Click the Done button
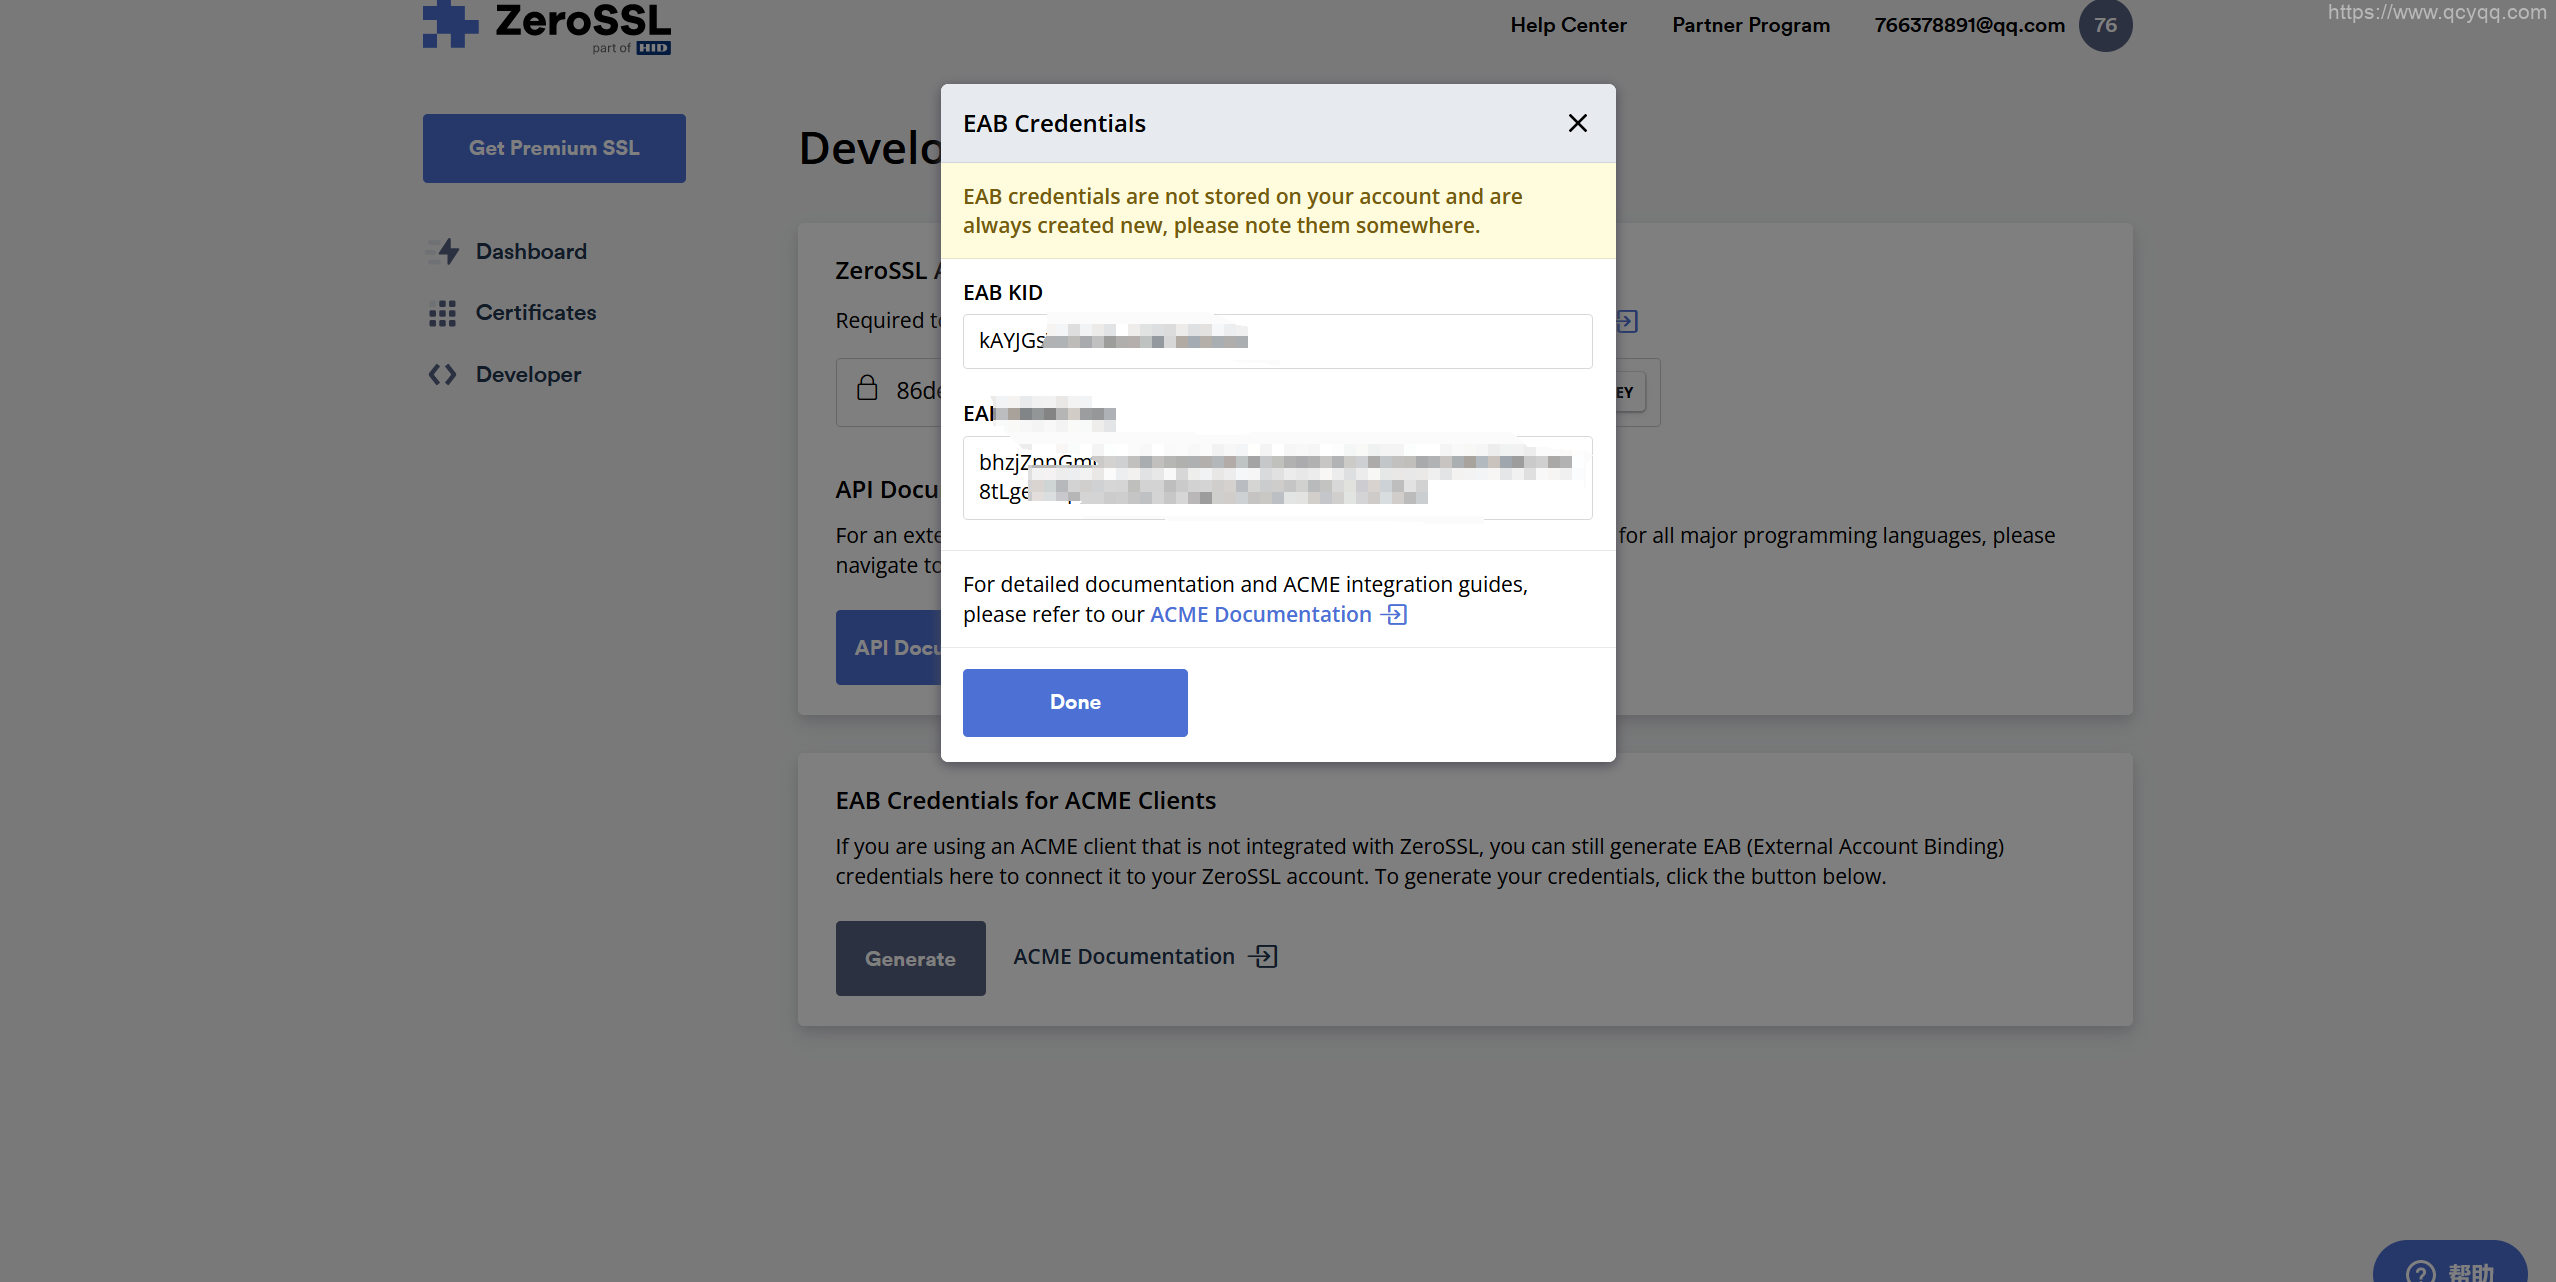The height and width of the screenshot is (1282, 2556). (1075, 702)
